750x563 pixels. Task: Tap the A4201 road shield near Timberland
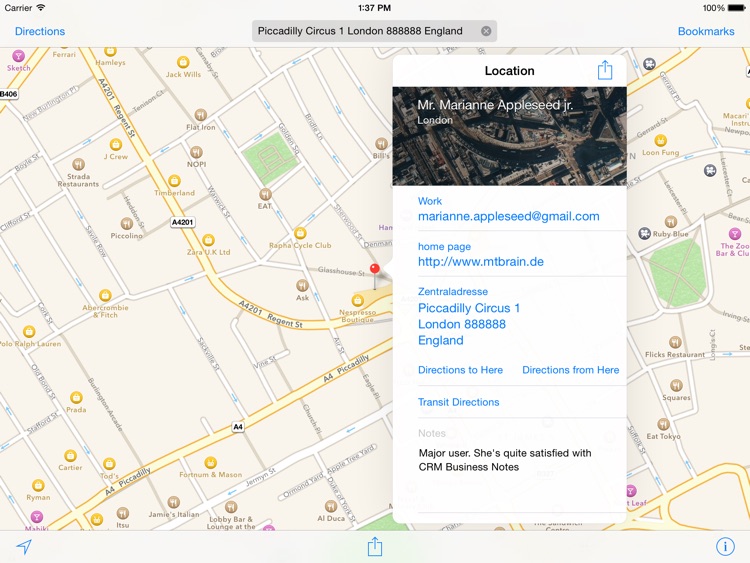pos(182,222)
